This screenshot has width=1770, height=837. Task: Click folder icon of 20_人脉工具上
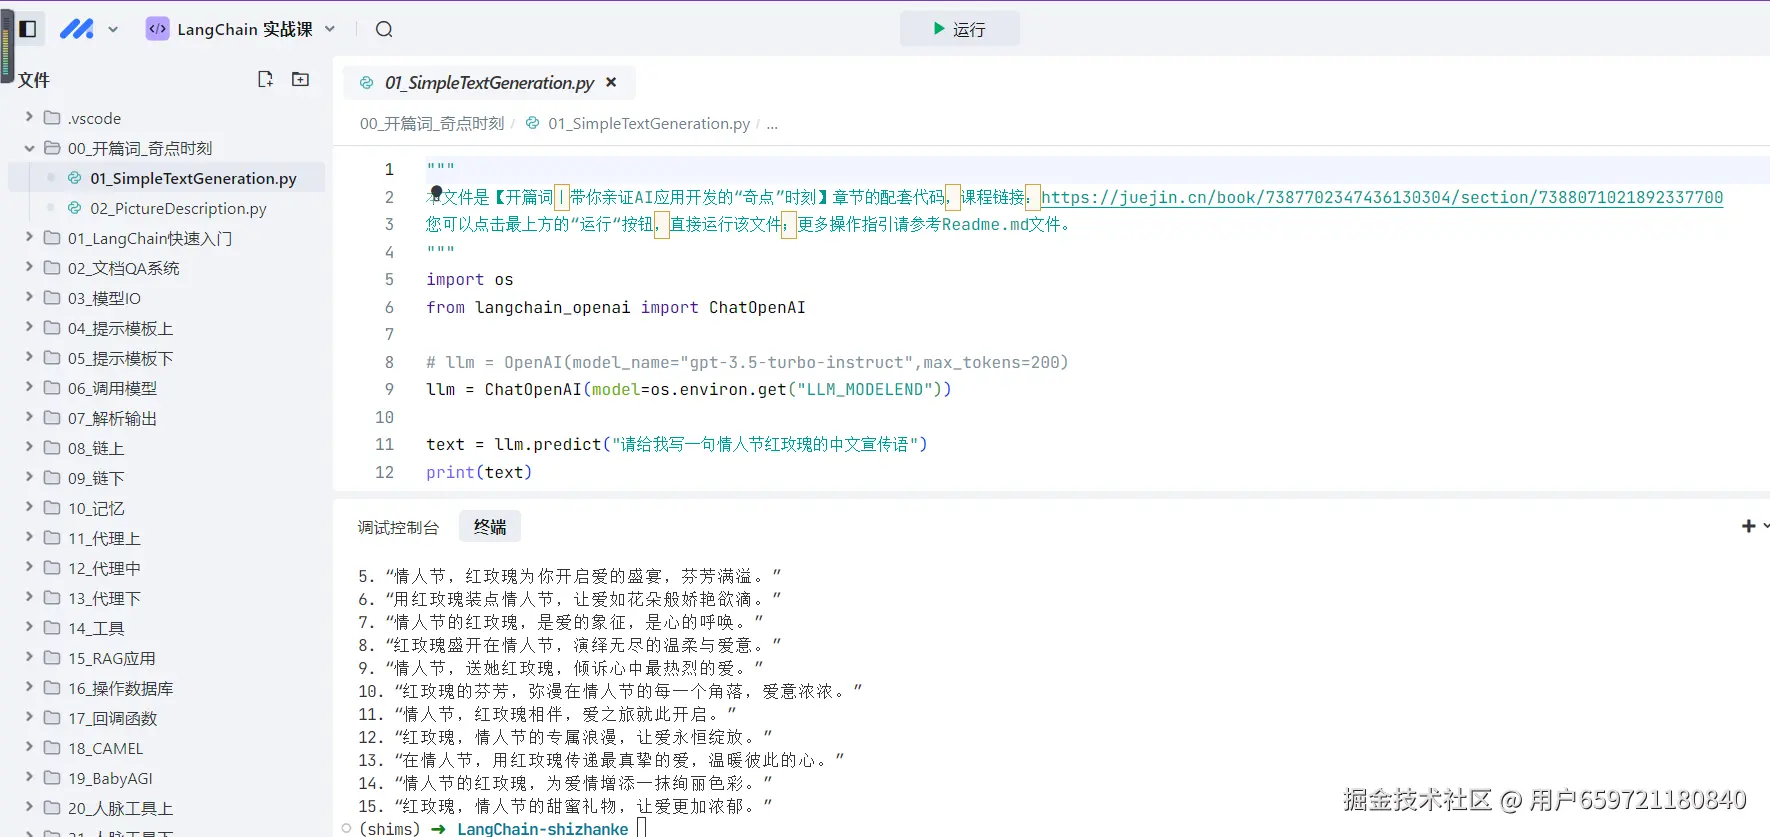point(52,807)
